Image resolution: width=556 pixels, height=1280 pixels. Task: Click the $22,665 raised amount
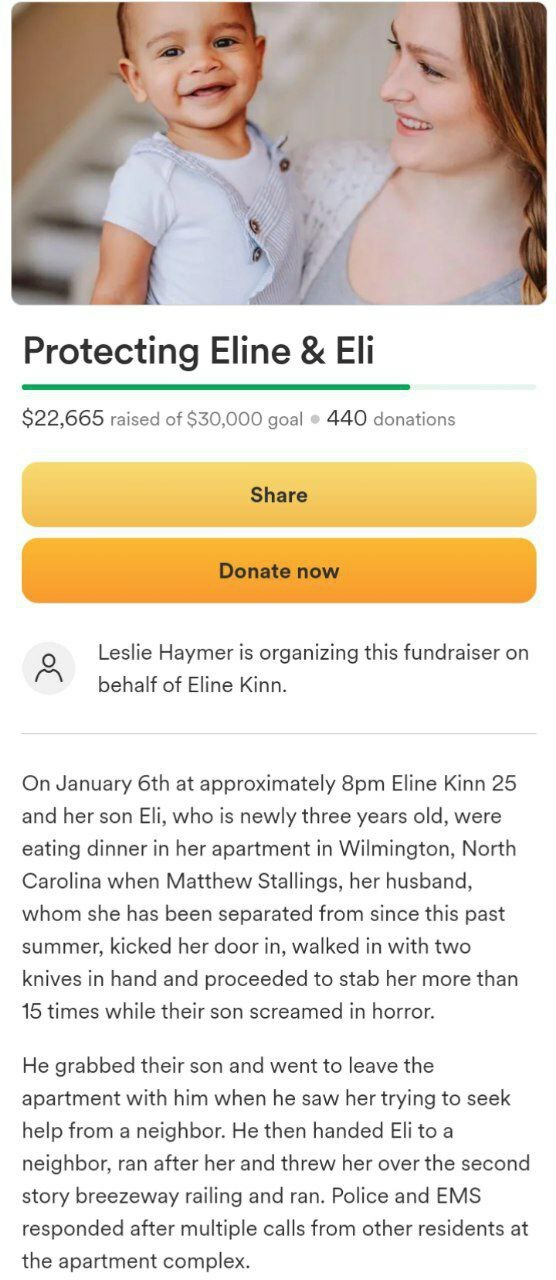click(x=63, y=419)
